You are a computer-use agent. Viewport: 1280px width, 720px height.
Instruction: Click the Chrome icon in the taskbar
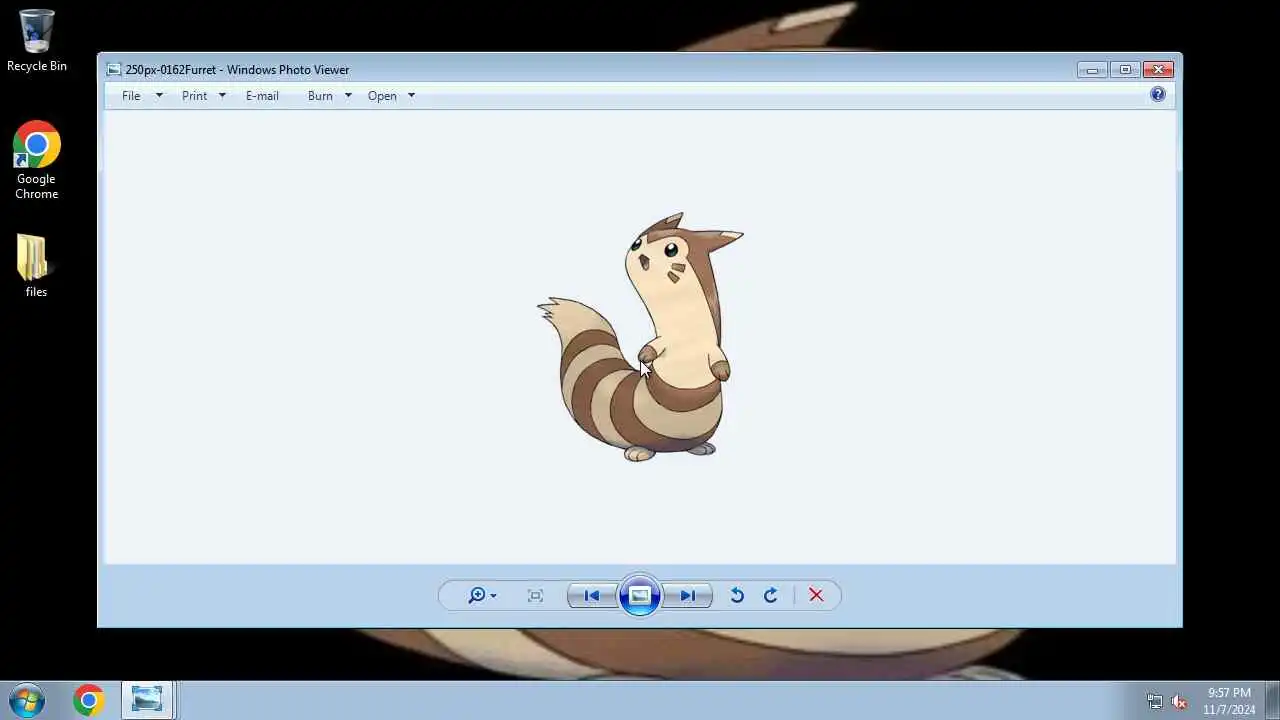click(88, 701)
